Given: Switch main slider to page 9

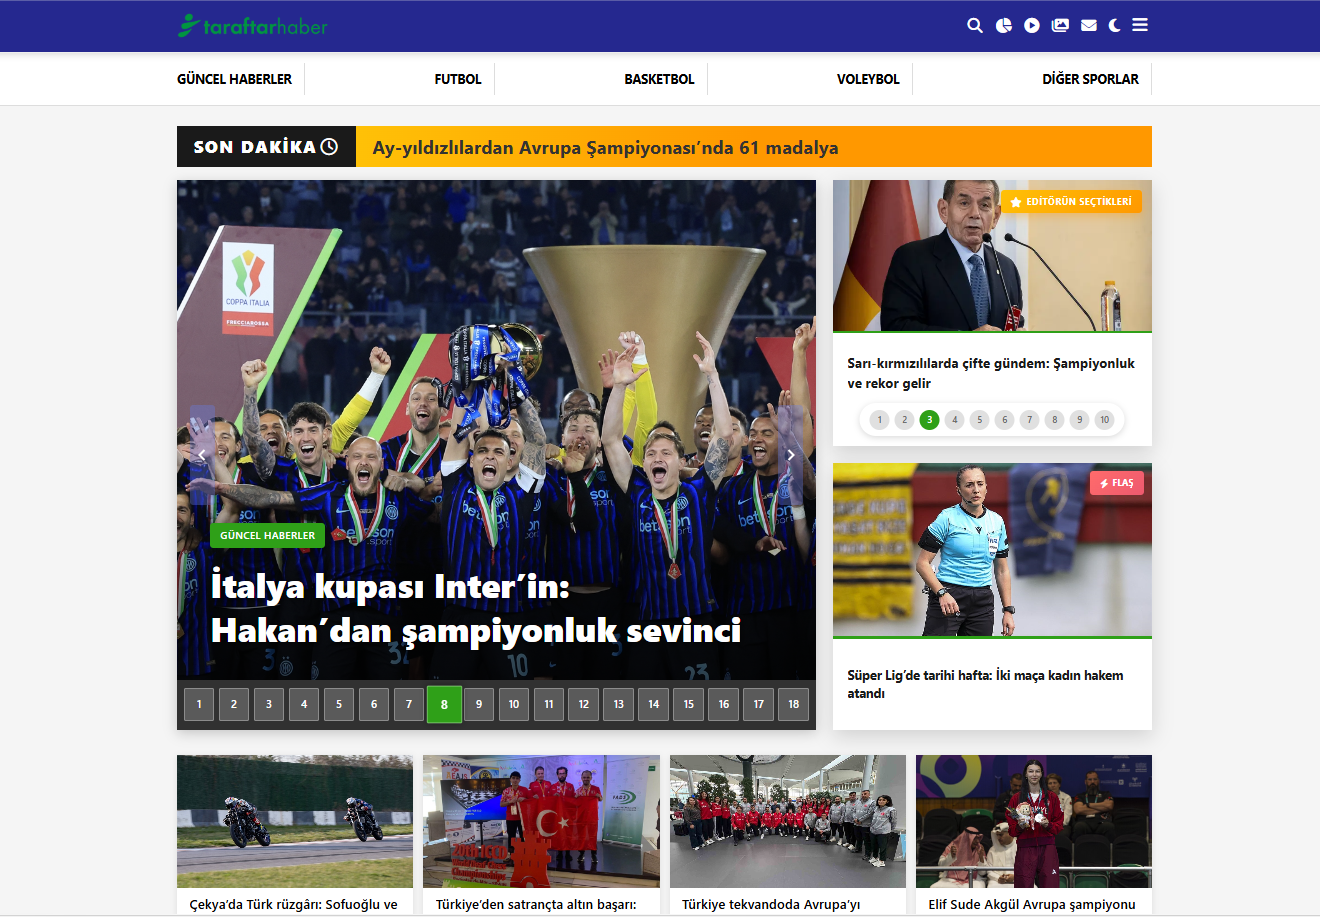Looking at the screenshot, I should pos(479,704).
